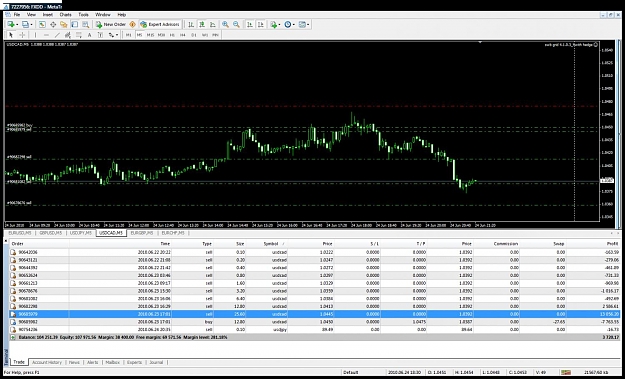
Task: Select the Horizontal Line drawing tool
Action: pyautogui.click(x=46, y=35)
